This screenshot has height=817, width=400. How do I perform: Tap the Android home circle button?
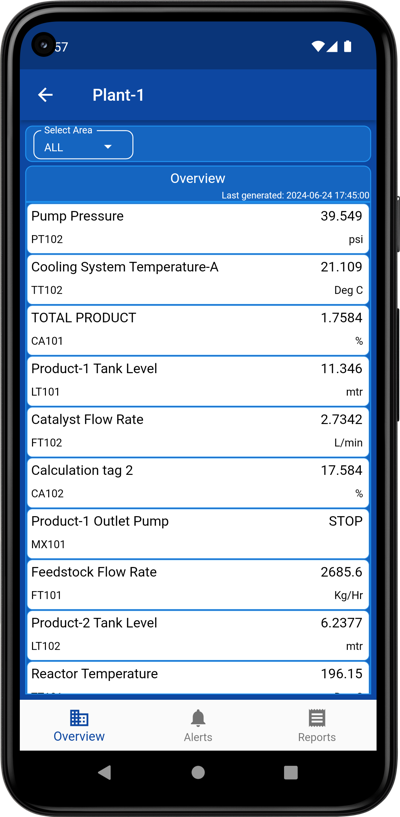(x=198, y=772)
